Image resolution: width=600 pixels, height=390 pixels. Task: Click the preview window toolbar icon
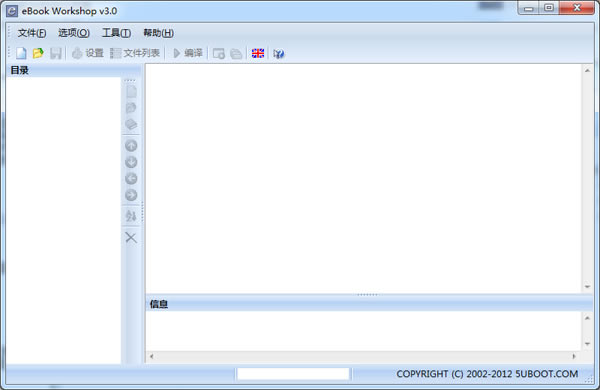point(219,54)
